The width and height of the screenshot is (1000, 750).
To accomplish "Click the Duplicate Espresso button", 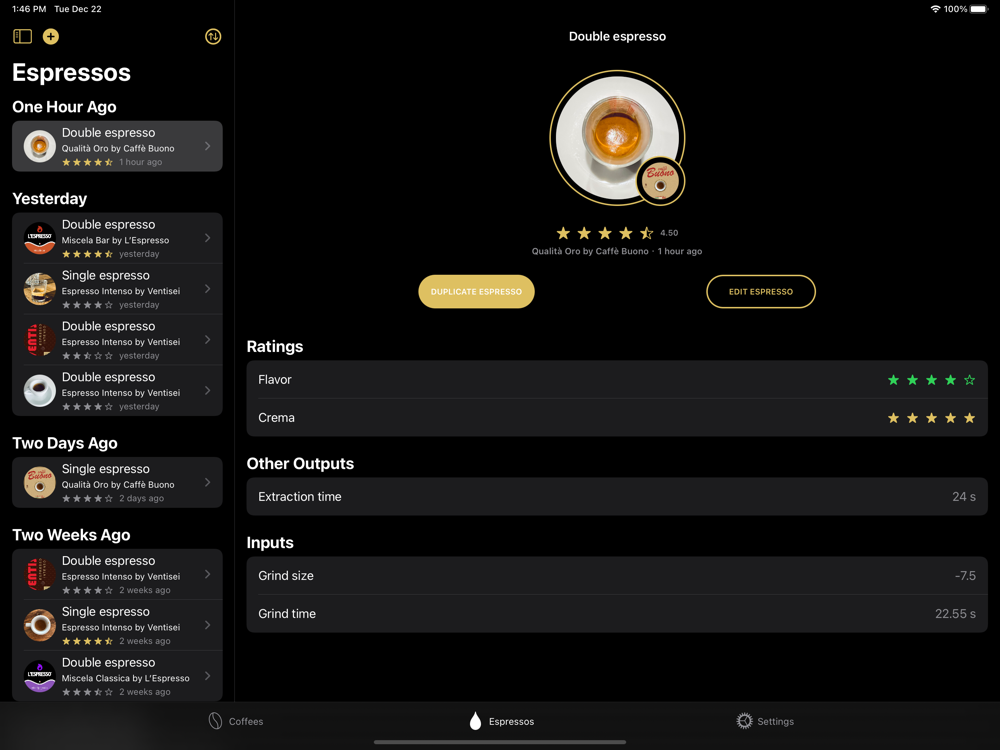I will coord(476,291).
